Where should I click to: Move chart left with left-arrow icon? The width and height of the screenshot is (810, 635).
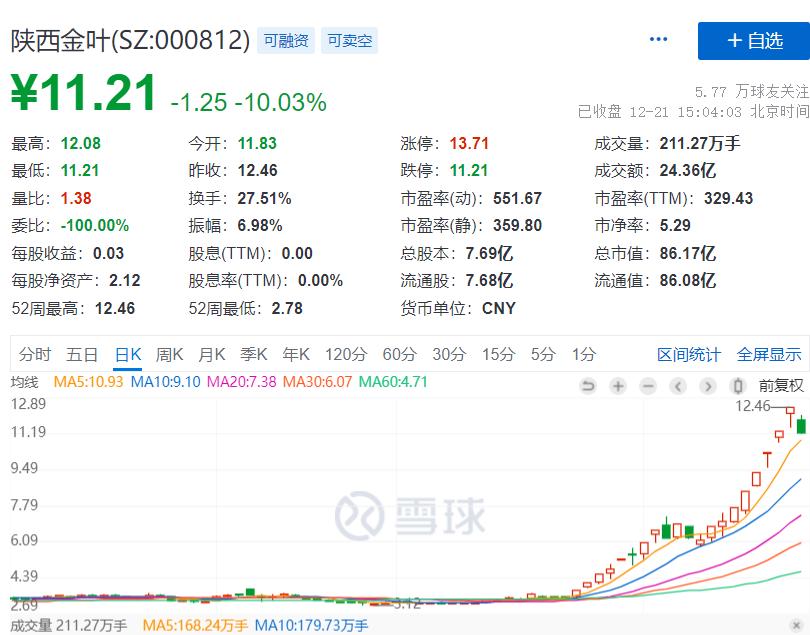coord(678,386)
